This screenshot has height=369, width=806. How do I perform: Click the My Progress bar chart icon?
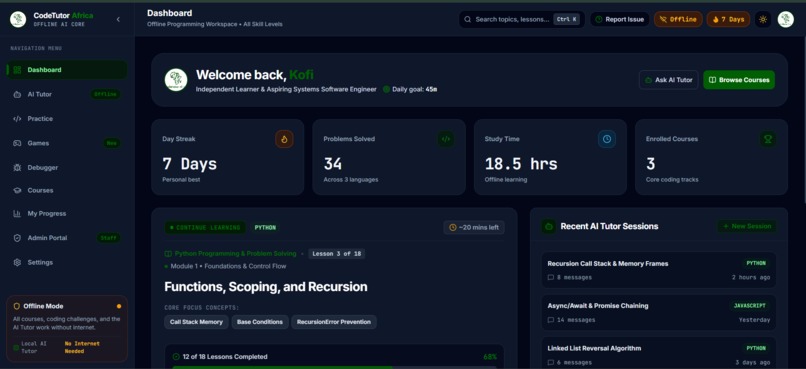(17, 214)
